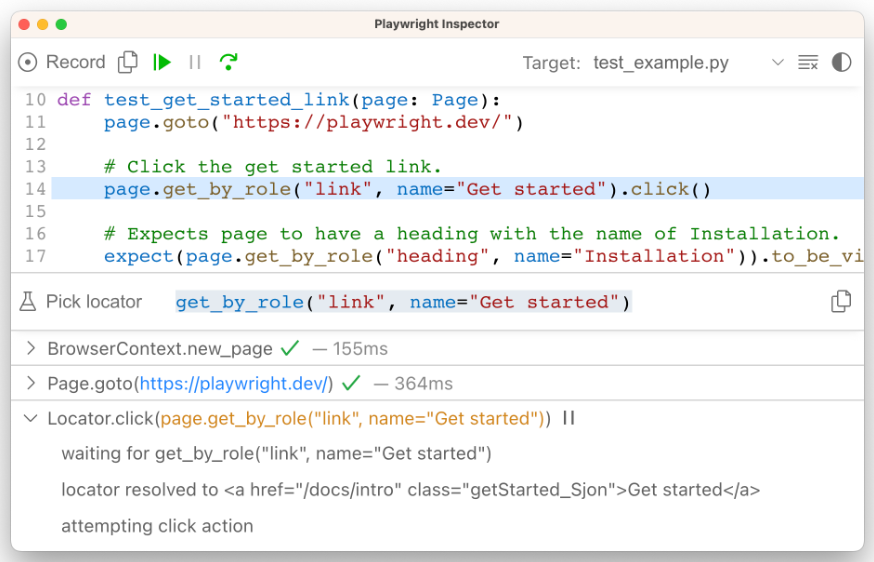Click the locator text input field

coord(500,302)
